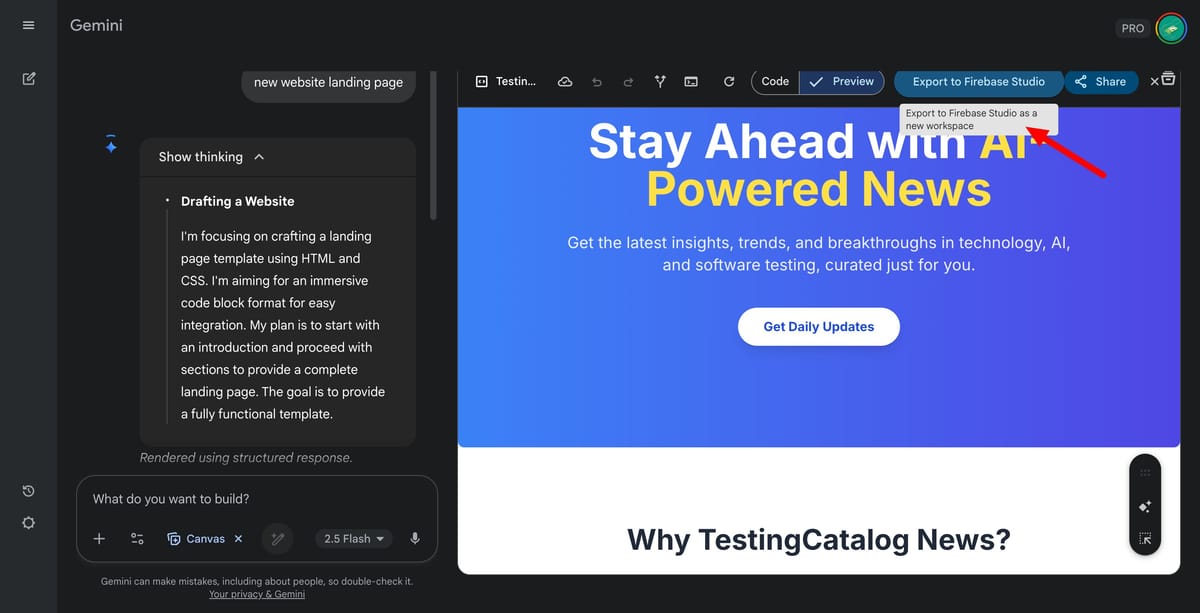Click the redo arrow in canvas toolbar
This screenshot has width=1200, height=613.
[628, 82]
